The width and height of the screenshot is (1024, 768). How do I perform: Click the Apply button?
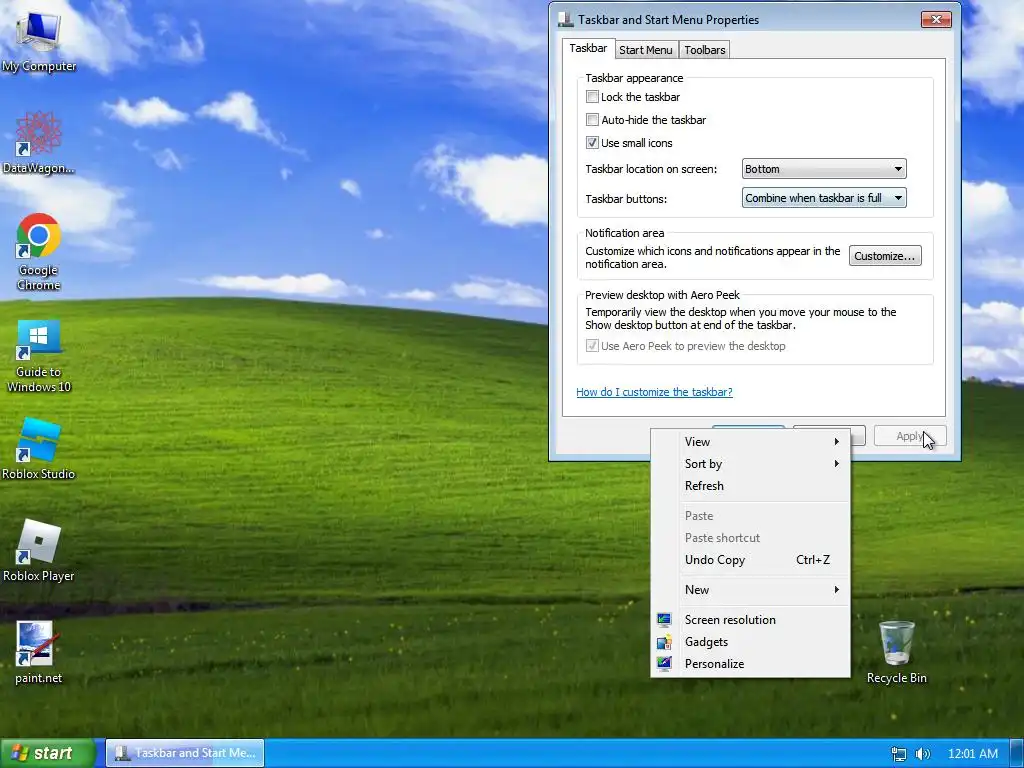pos(909,436)
